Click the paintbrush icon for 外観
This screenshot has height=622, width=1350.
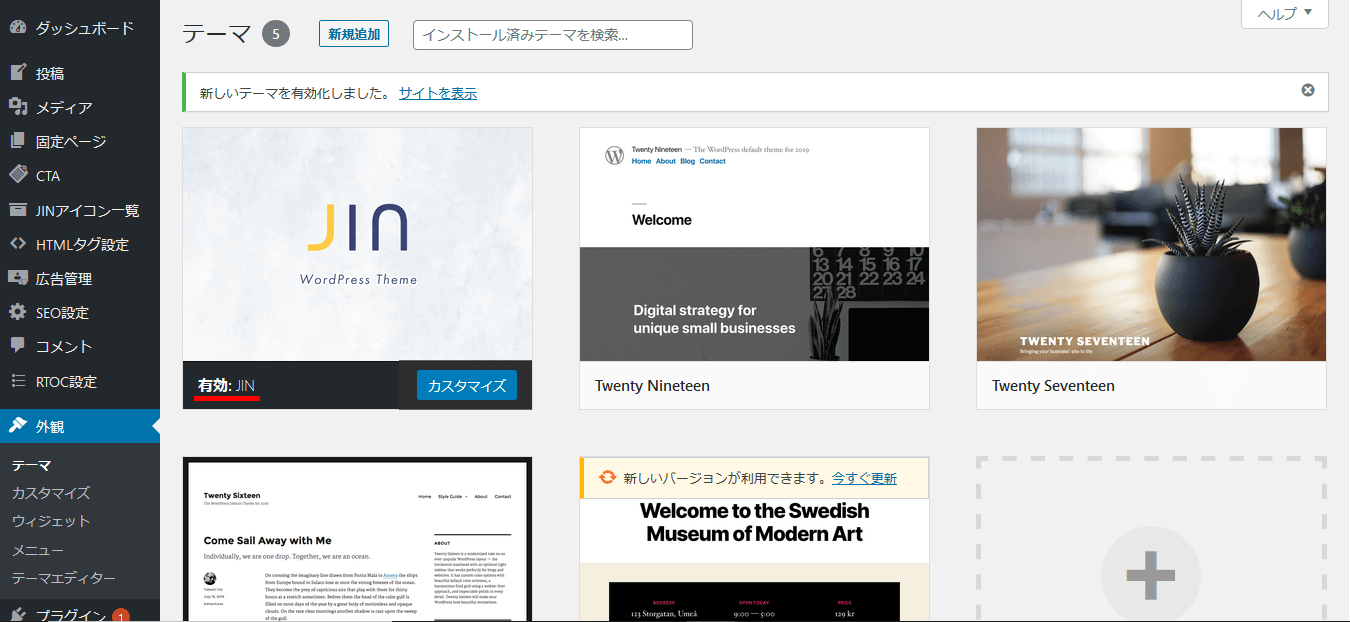point(18,426)
